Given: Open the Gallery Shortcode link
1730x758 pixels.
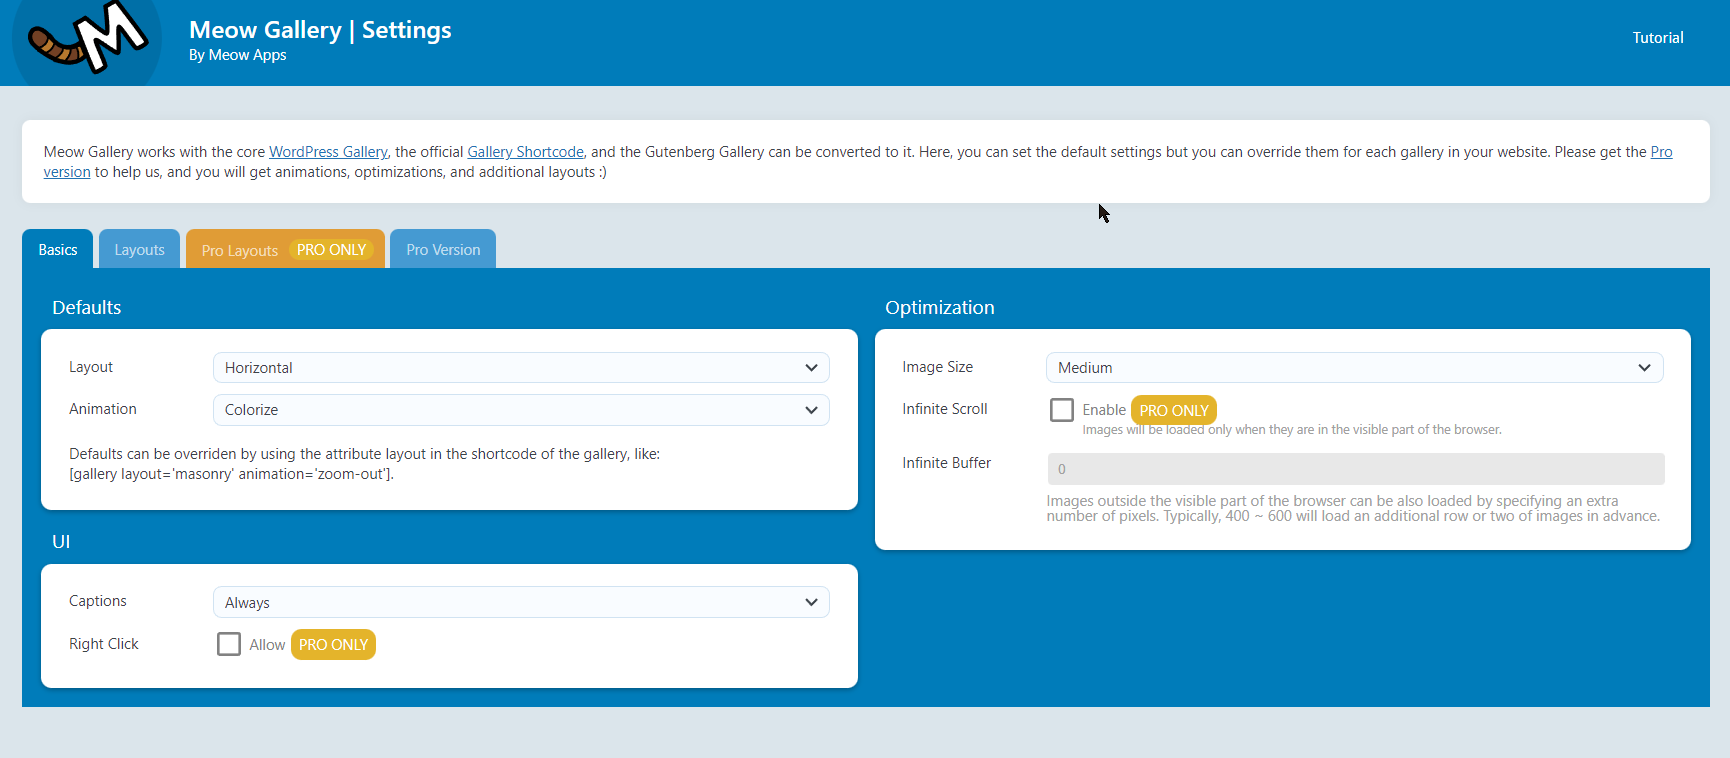Looking at the screenshot, I should (x=525, y=152).
